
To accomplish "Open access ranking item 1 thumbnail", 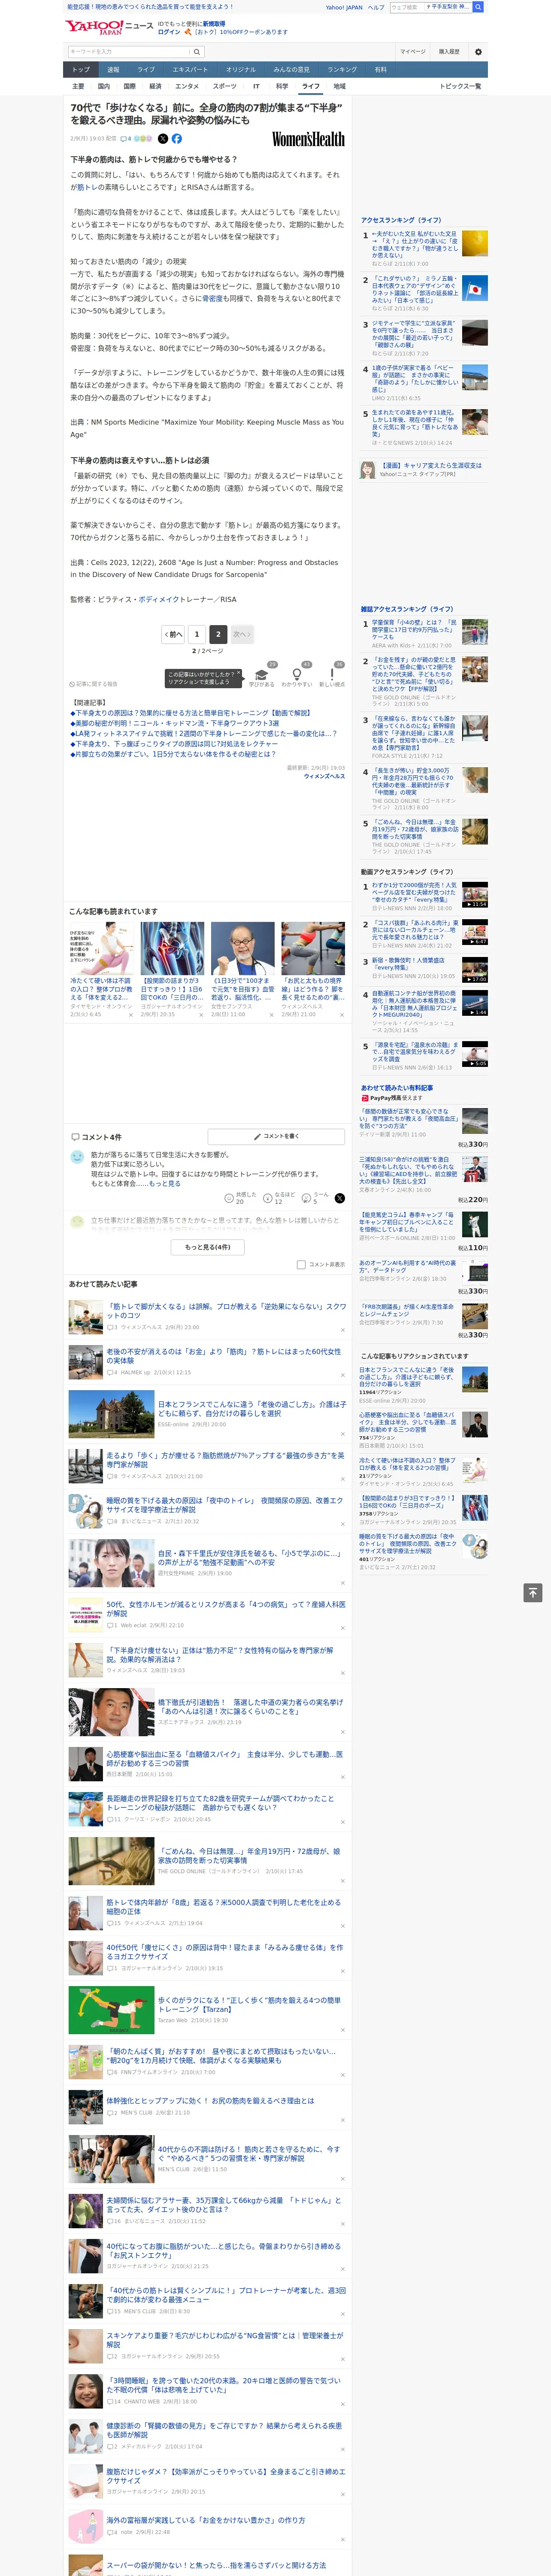I will pos(475,244).
